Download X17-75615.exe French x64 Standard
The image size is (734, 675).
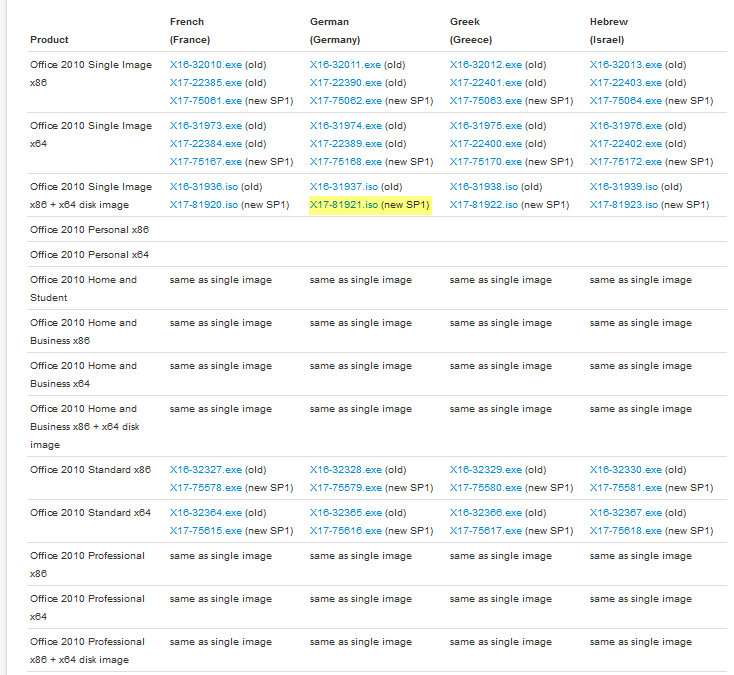tap(206, 531)
